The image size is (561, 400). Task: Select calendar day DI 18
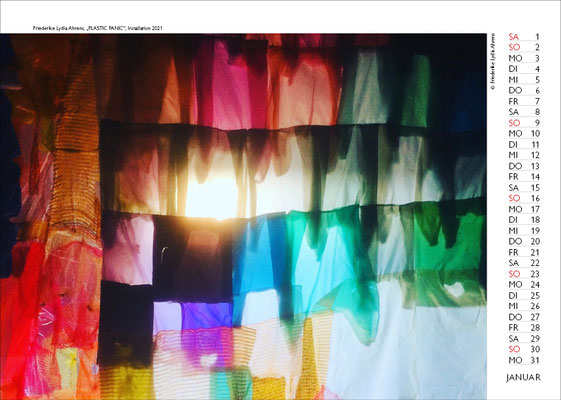coord(524,220)
